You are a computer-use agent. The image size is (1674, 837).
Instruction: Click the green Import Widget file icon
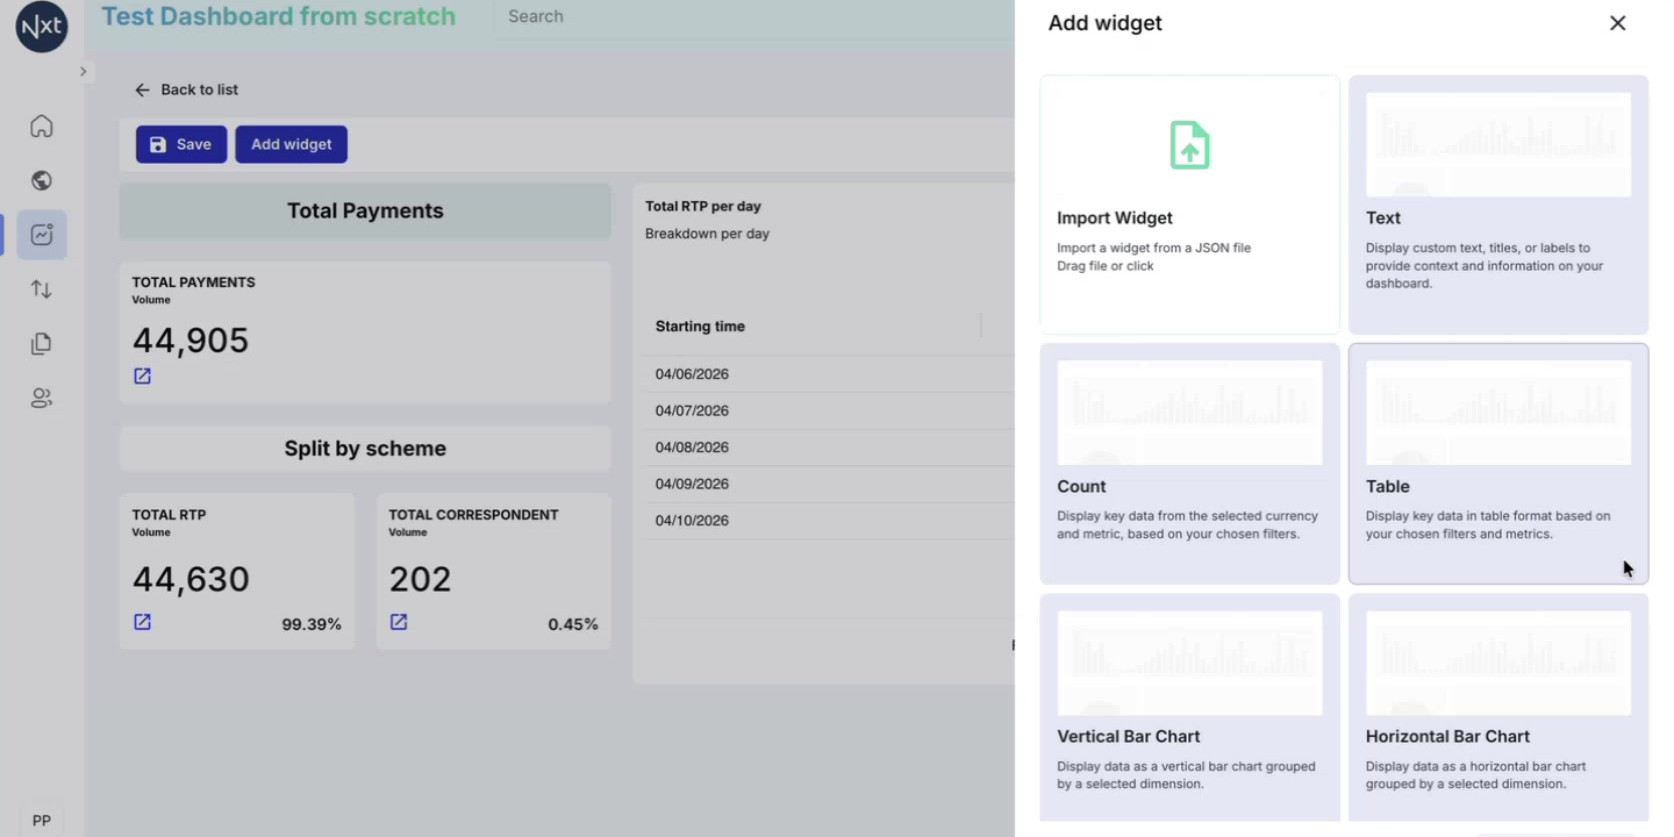1189,145
